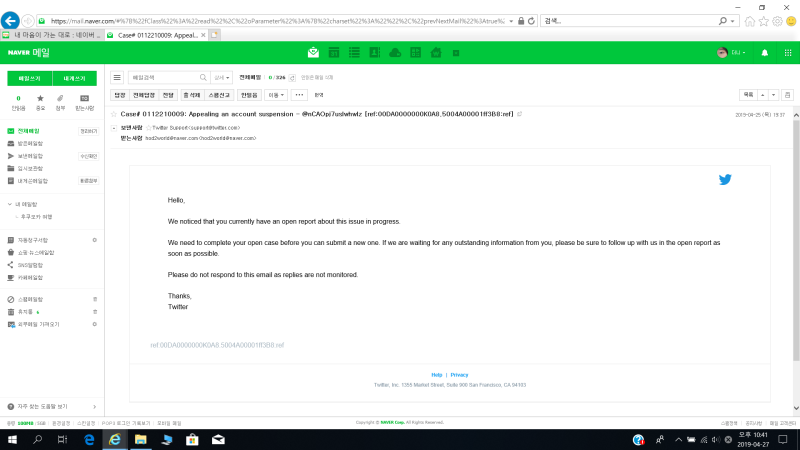800x450 pixels.
Task: Click 삭제 delete button
Action: (192, 95)
